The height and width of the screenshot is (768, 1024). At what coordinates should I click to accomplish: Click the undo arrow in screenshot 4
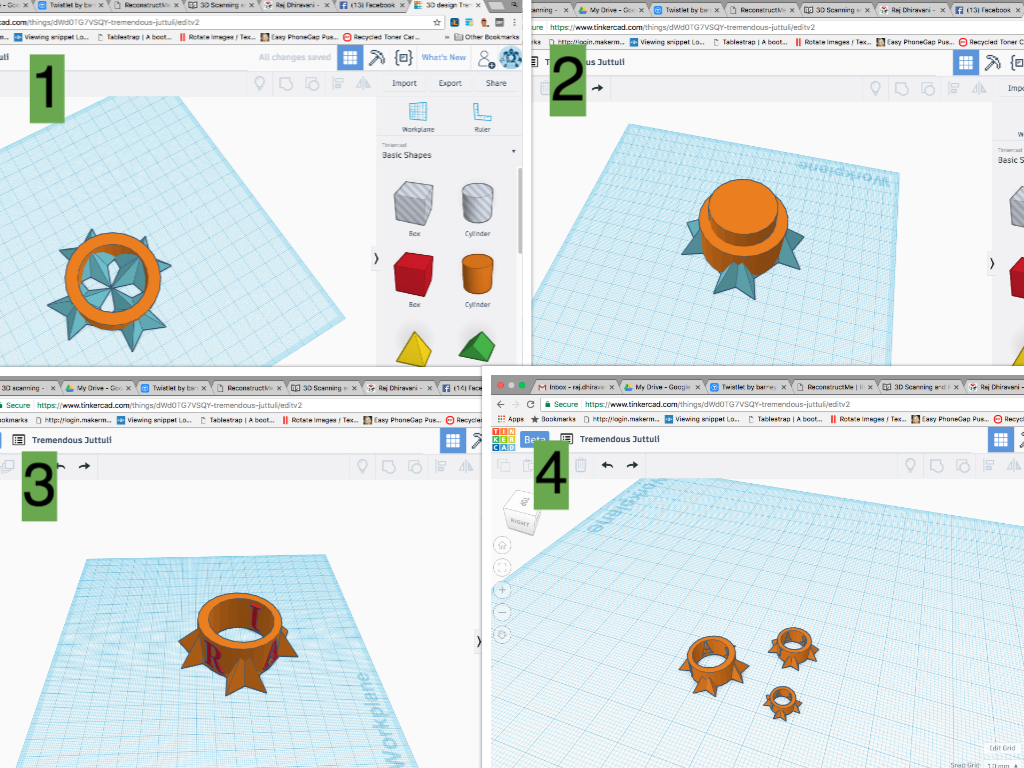tap(607, 465)
